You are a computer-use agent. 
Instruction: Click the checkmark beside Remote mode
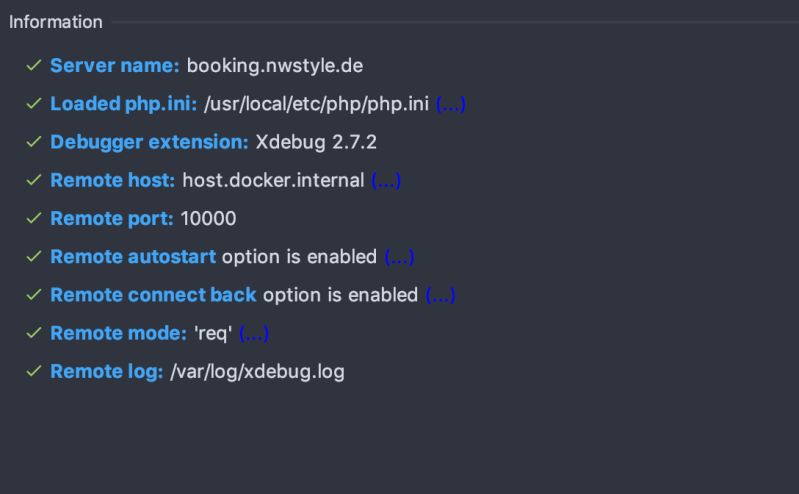[x=34, y=333]
